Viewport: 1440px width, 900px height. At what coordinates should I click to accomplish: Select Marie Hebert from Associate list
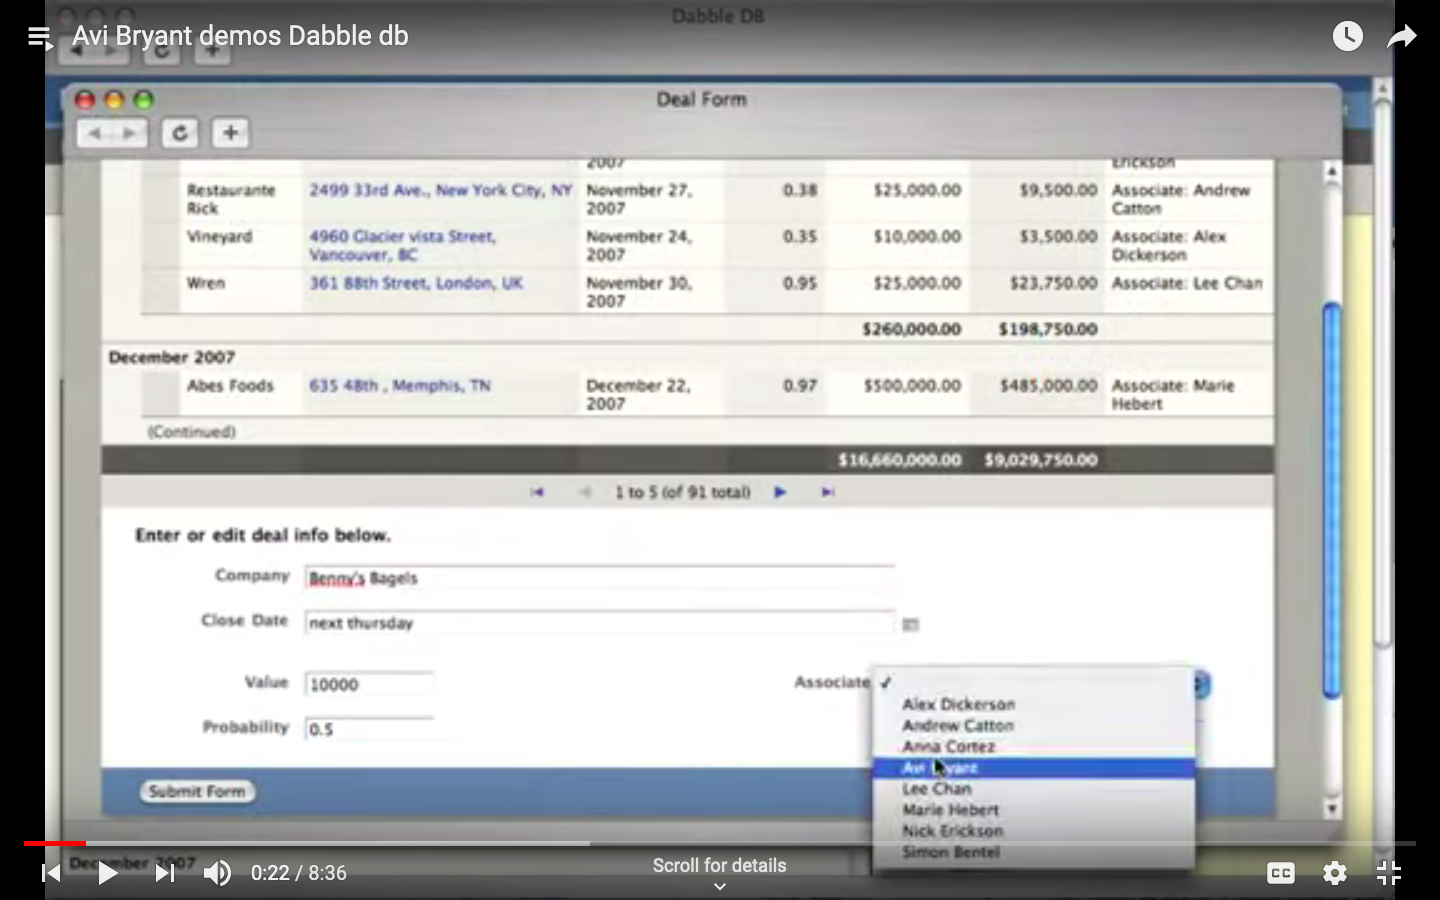click(1033, 810)
